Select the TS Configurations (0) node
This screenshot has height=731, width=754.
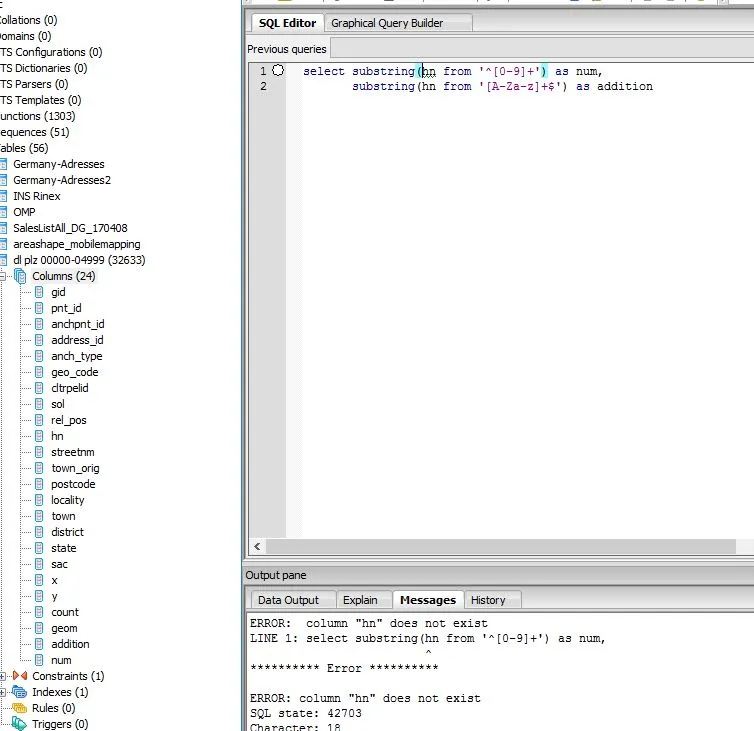[x=51, y=52]
